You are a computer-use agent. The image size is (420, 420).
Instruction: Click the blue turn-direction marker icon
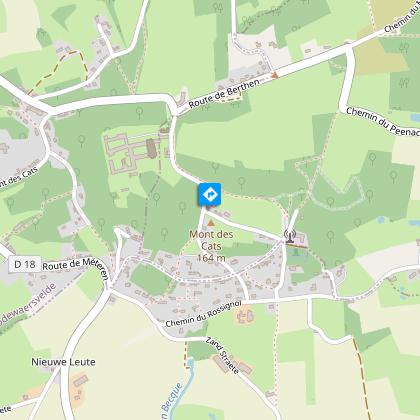click(210, 194)
